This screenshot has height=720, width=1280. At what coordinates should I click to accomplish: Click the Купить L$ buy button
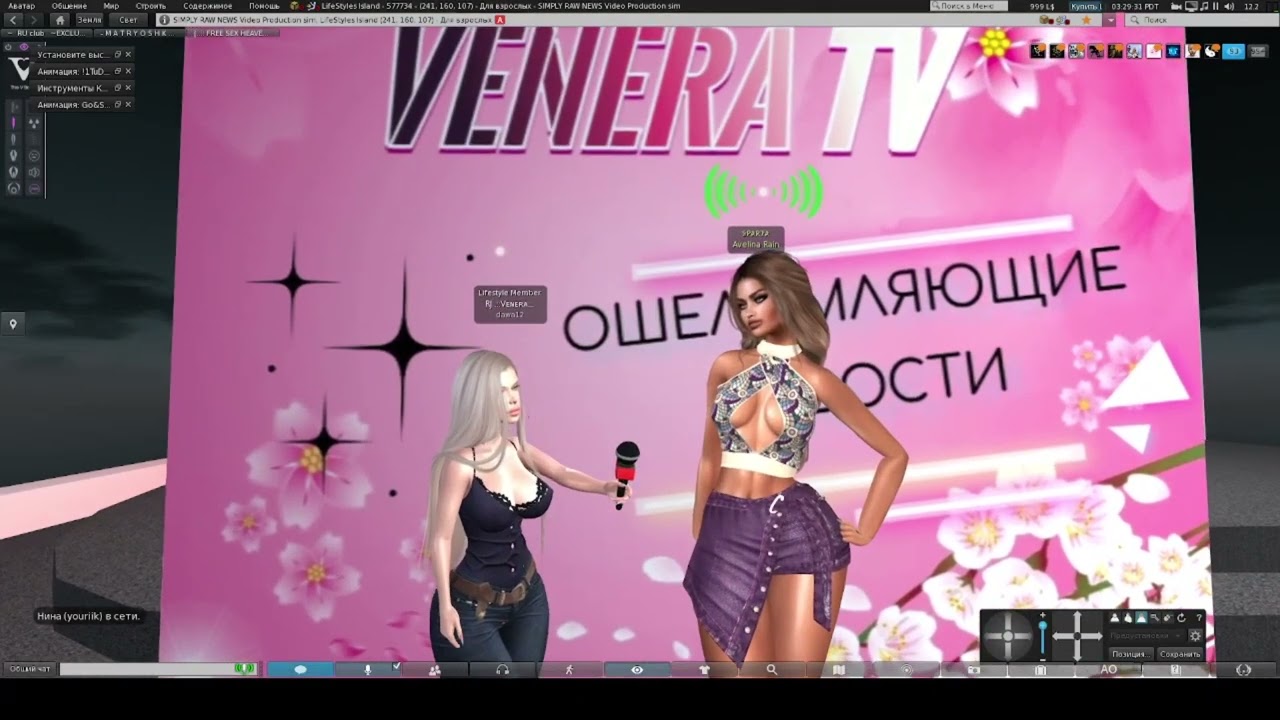coord(1084,6)
